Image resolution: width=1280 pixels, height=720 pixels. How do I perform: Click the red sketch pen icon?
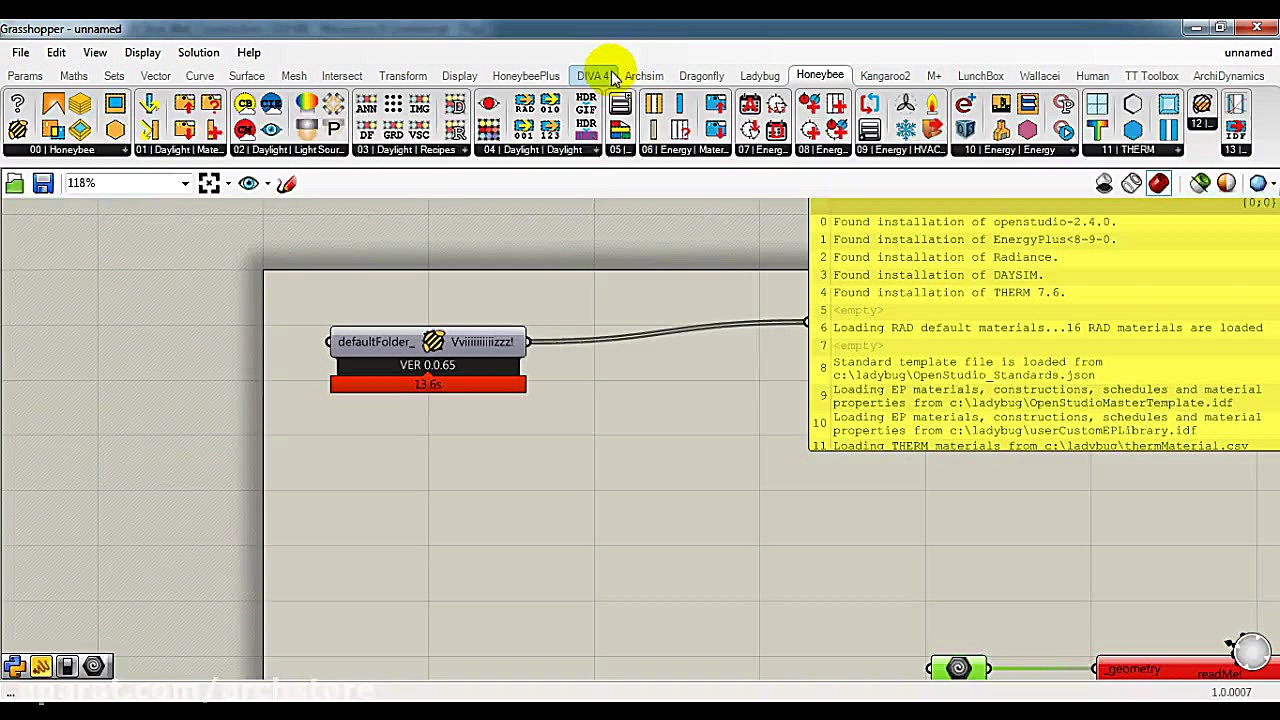tap(286, 183)
